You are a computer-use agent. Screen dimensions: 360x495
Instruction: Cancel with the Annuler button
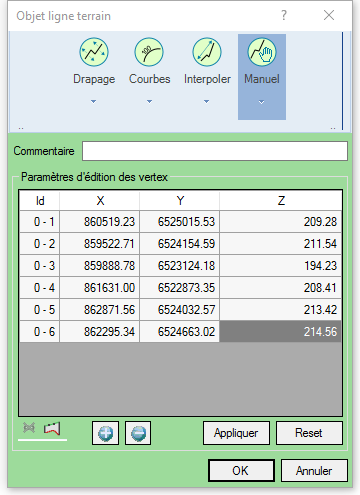click(314, 470)
